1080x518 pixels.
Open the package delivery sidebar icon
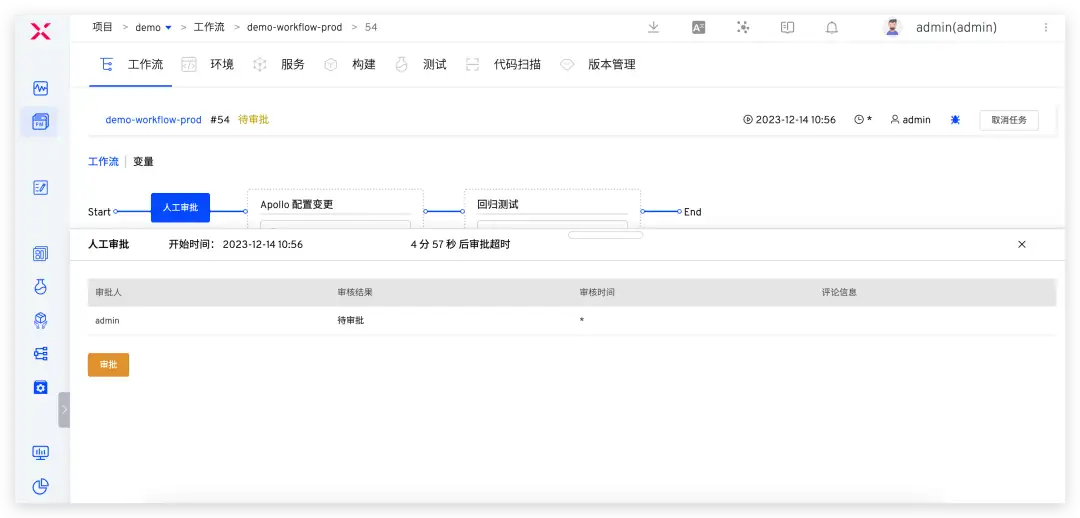41,320
